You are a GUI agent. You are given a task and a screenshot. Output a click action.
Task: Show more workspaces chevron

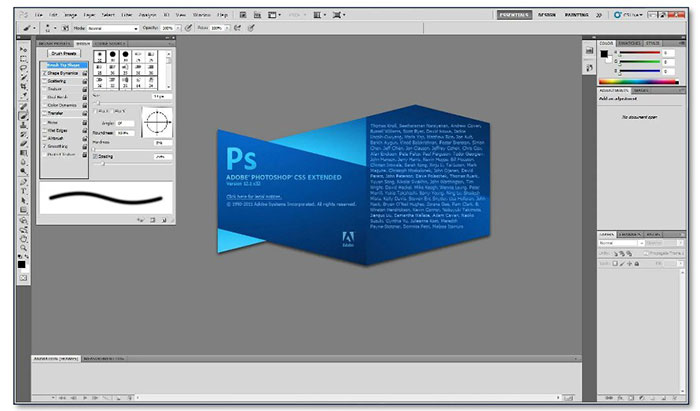[599, 15]
